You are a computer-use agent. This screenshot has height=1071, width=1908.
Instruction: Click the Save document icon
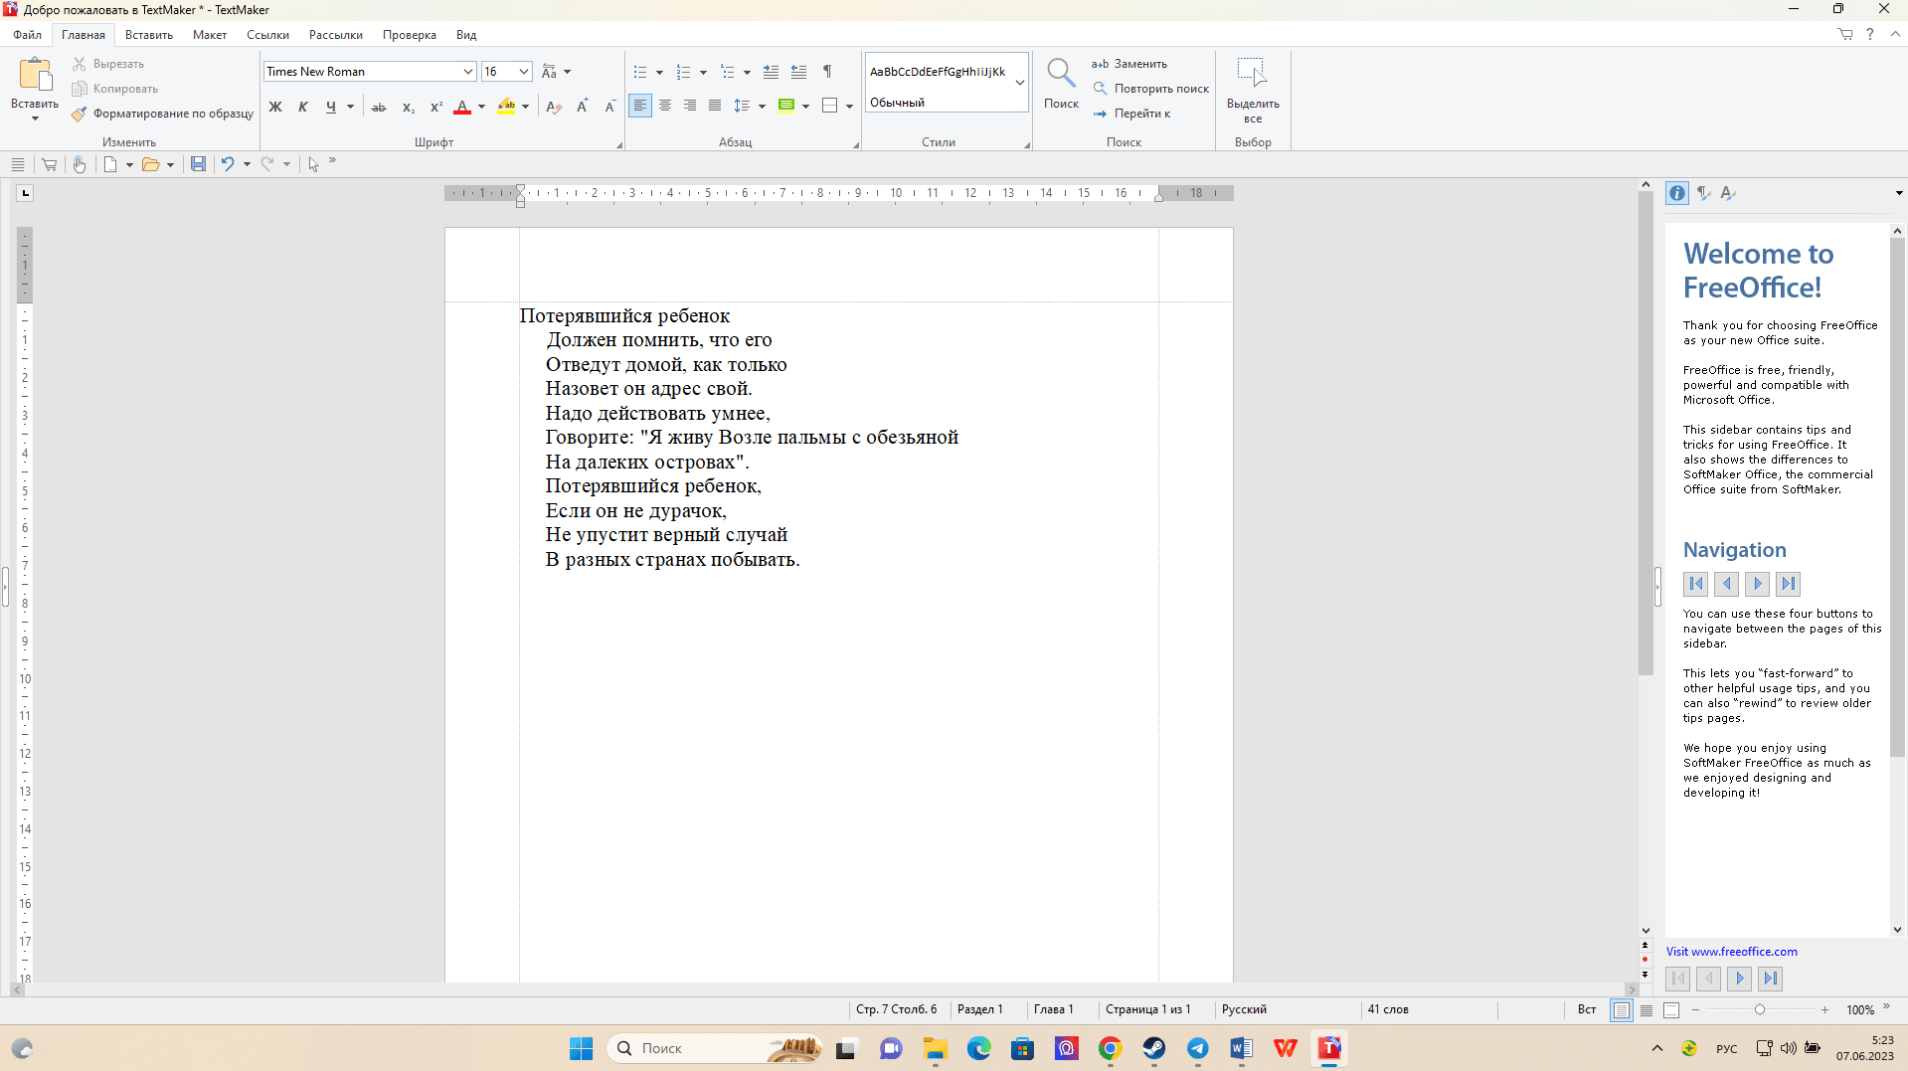[x=198, y=164]
